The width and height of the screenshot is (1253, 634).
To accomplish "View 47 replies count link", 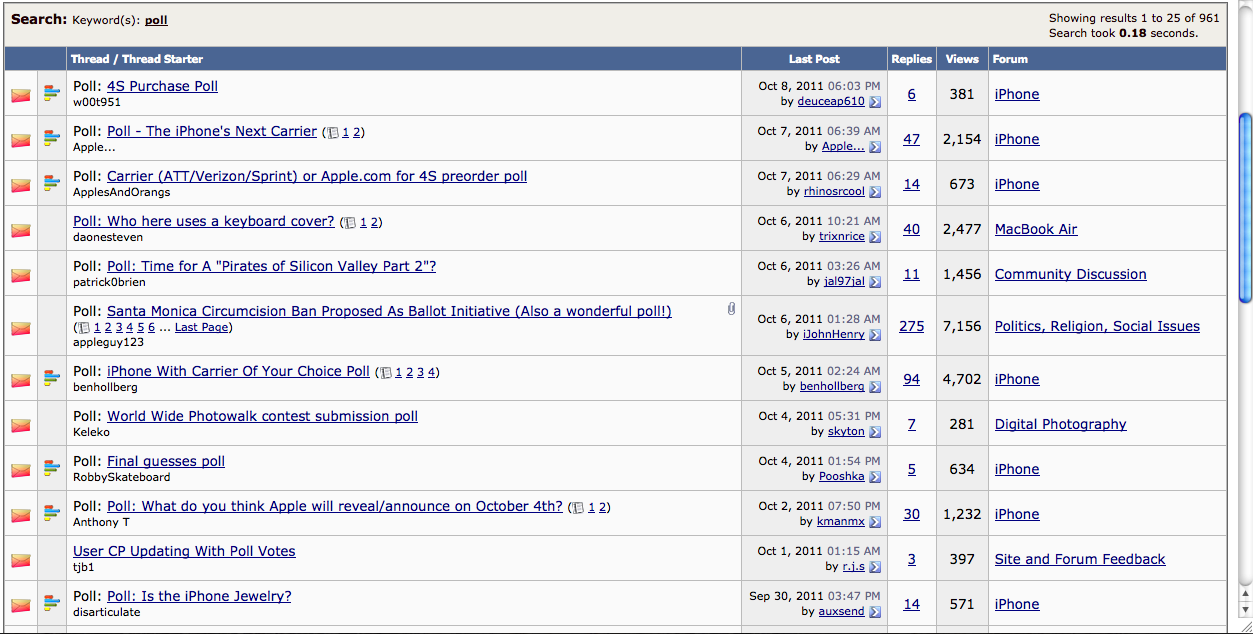I will tap(912, 139).
